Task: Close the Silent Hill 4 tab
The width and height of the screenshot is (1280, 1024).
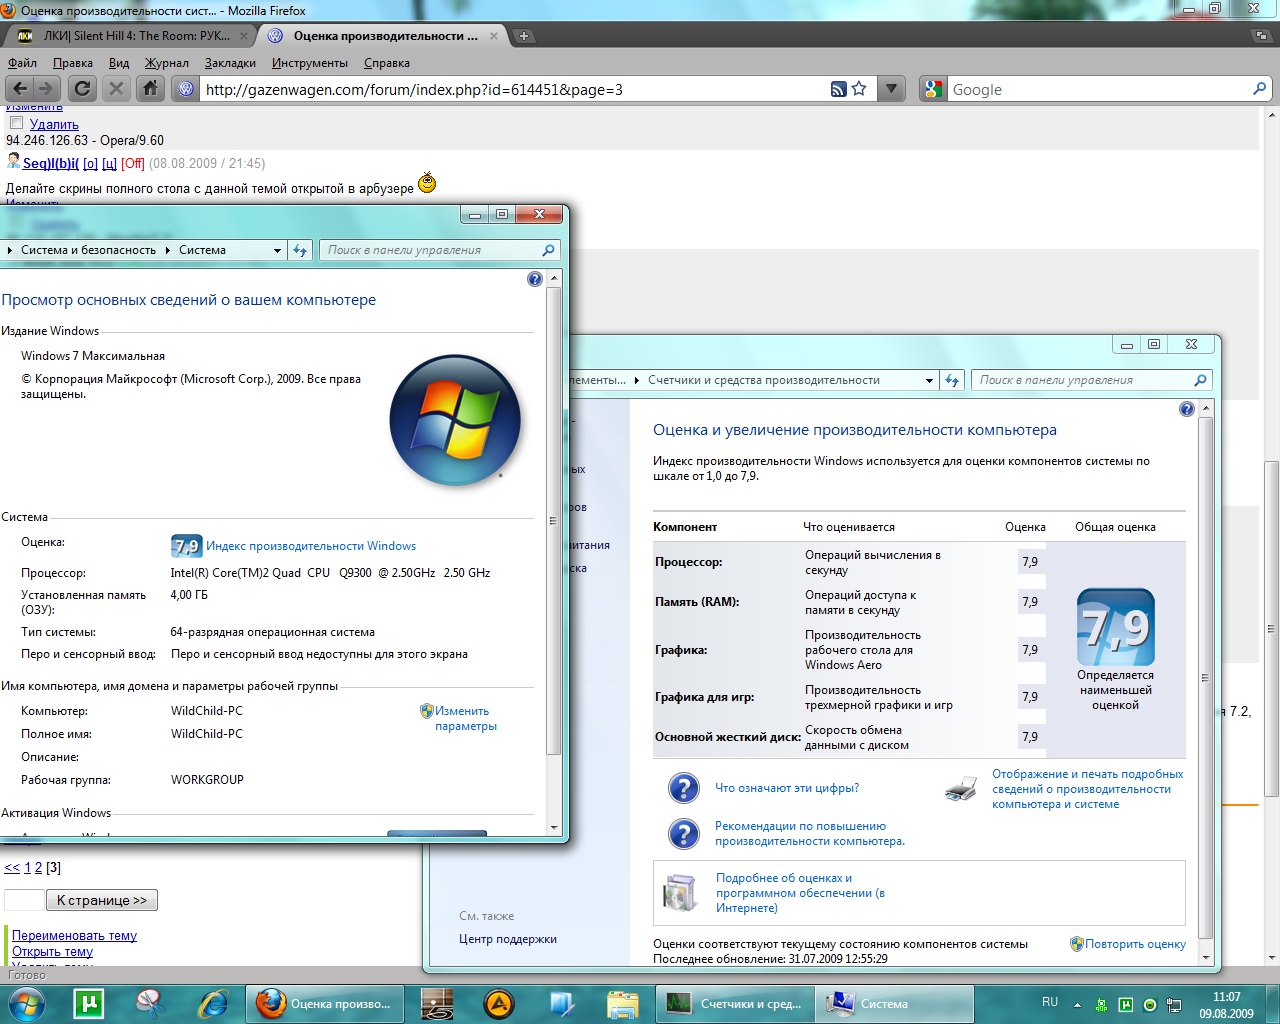Action: [244, 36]
